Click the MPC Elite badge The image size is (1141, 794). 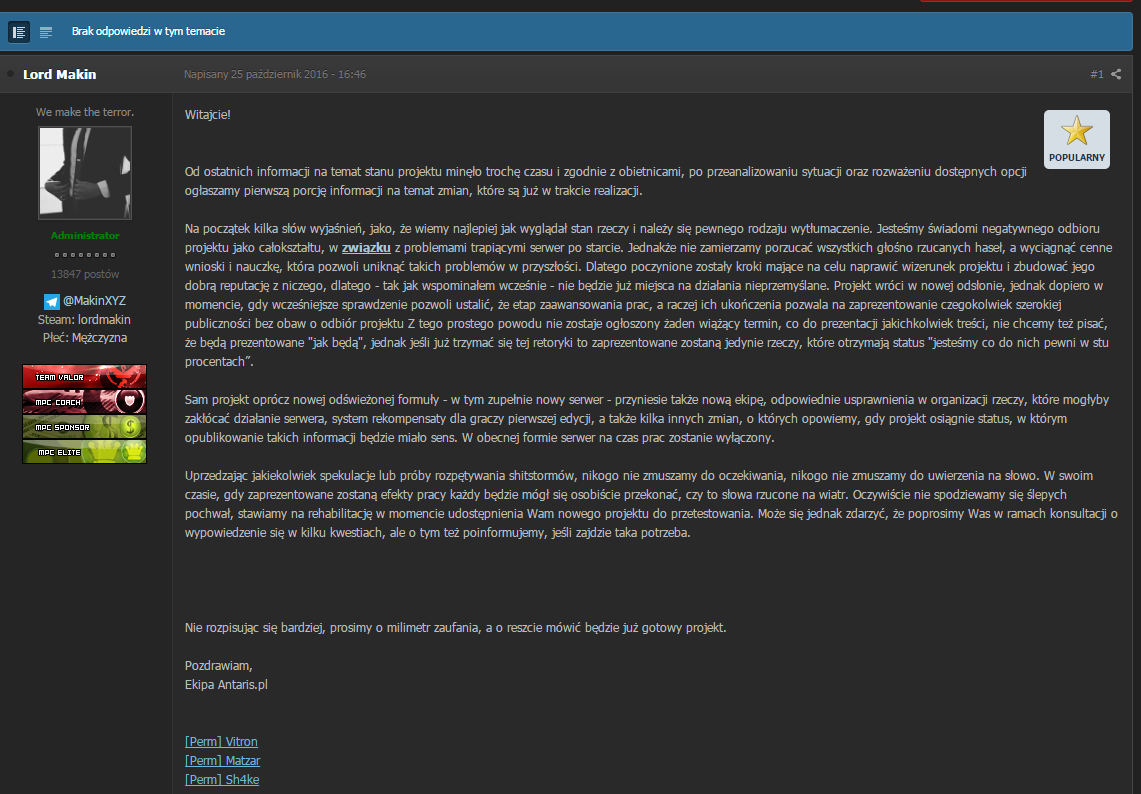tap(84, 451)
